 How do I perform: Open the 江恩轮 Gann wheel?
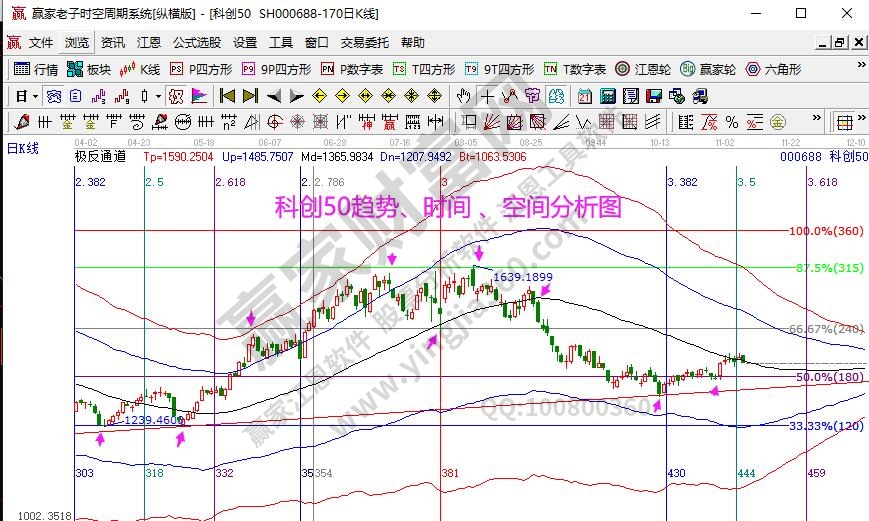pos(643,69)
